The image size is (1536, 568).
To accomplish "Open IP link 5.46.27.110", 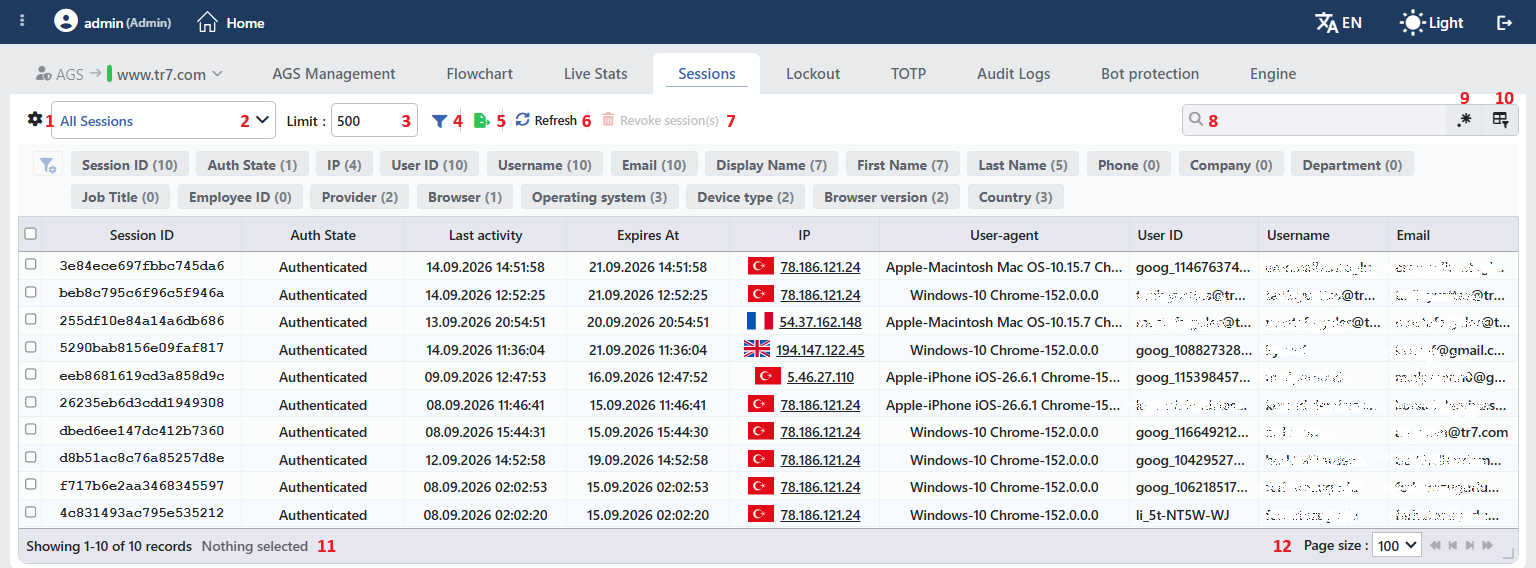I will click(x=820, y=377).
